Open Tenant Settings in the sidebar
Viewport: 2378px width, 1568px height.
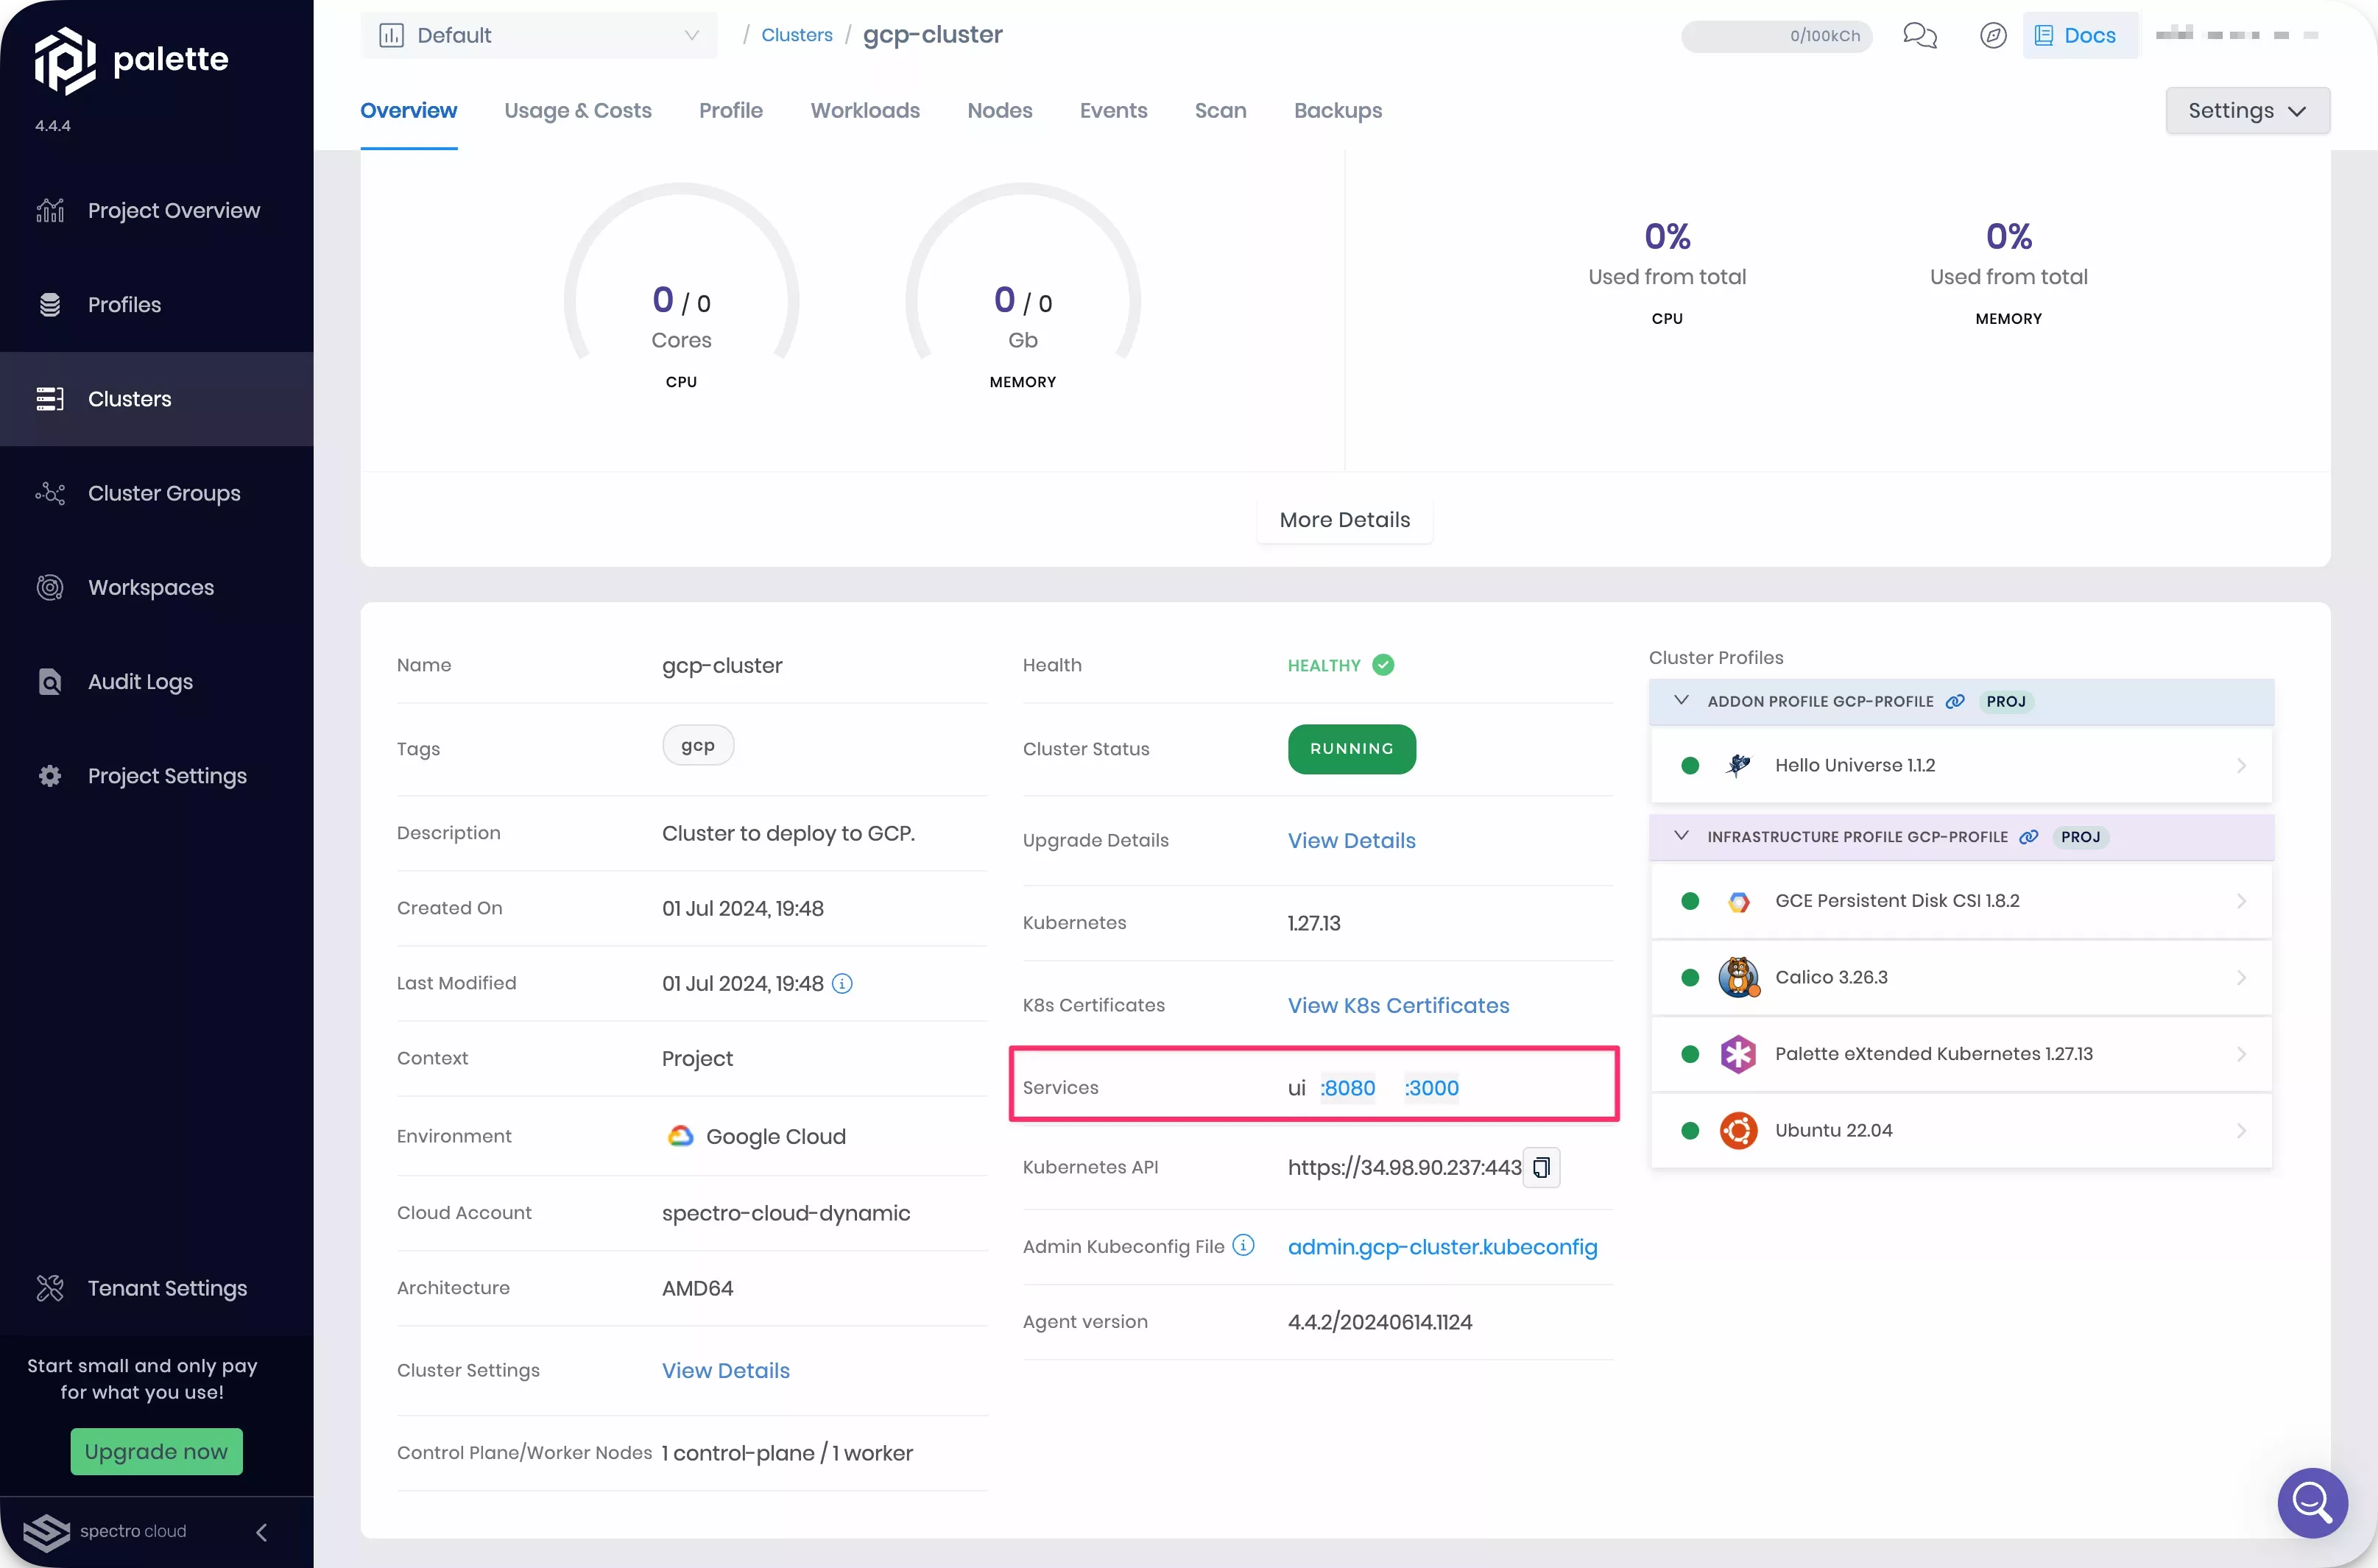coord(157,1288)
